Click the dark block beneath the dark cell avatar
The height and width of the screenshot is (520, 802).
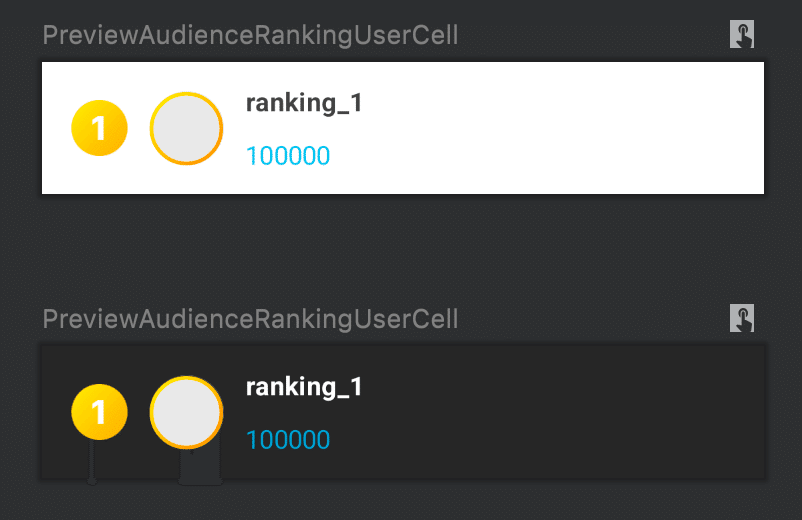[200, 466]
